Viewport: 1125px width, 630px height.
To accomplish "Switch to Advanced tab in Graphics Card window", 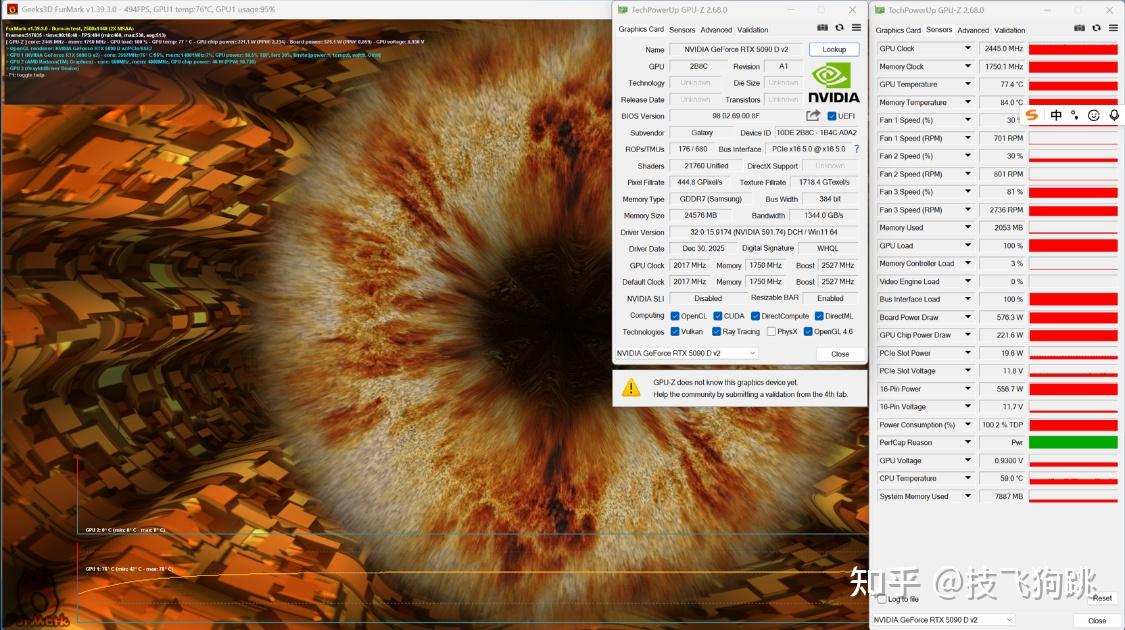I will [x=716, y=30].
